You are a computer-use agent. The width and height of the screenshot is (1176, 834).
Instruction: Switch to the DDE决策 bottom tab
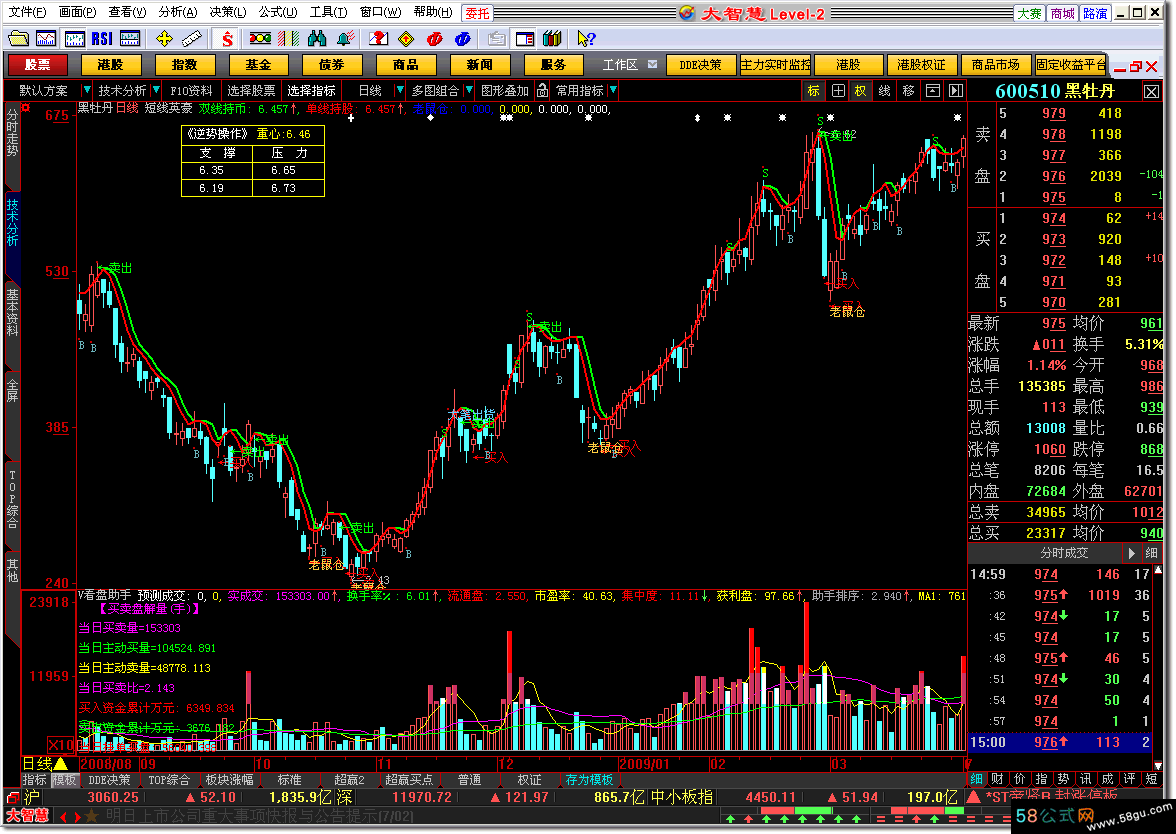(110, 780)
